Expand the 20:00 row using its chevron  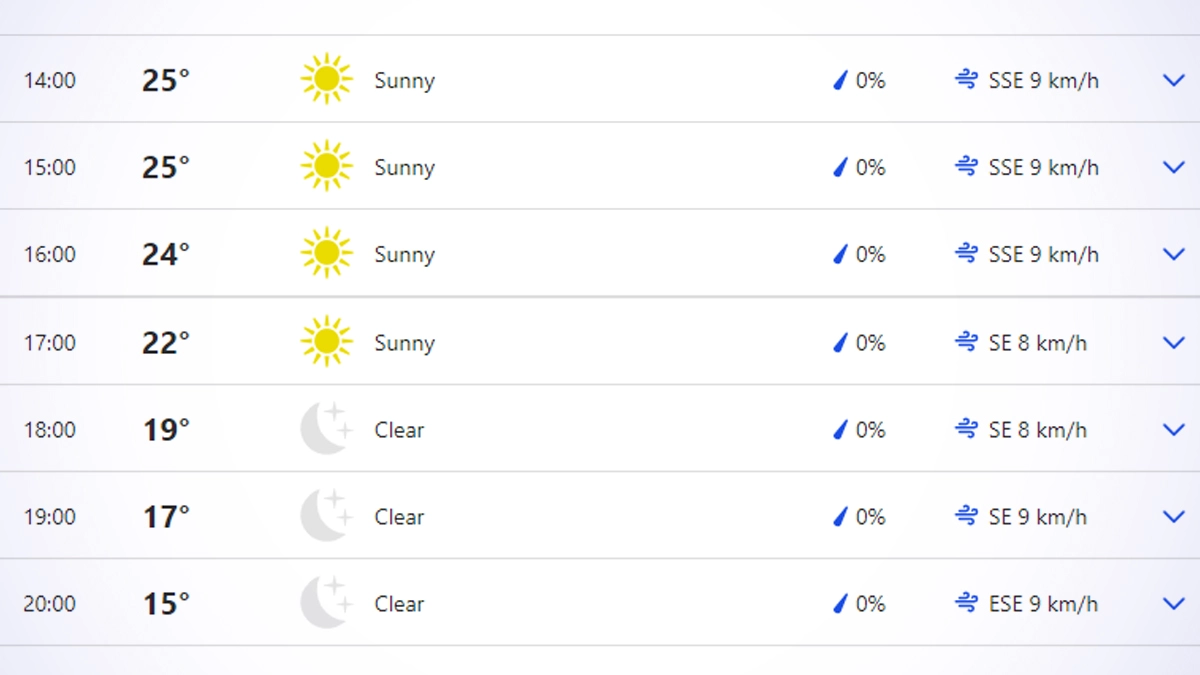1174,604
